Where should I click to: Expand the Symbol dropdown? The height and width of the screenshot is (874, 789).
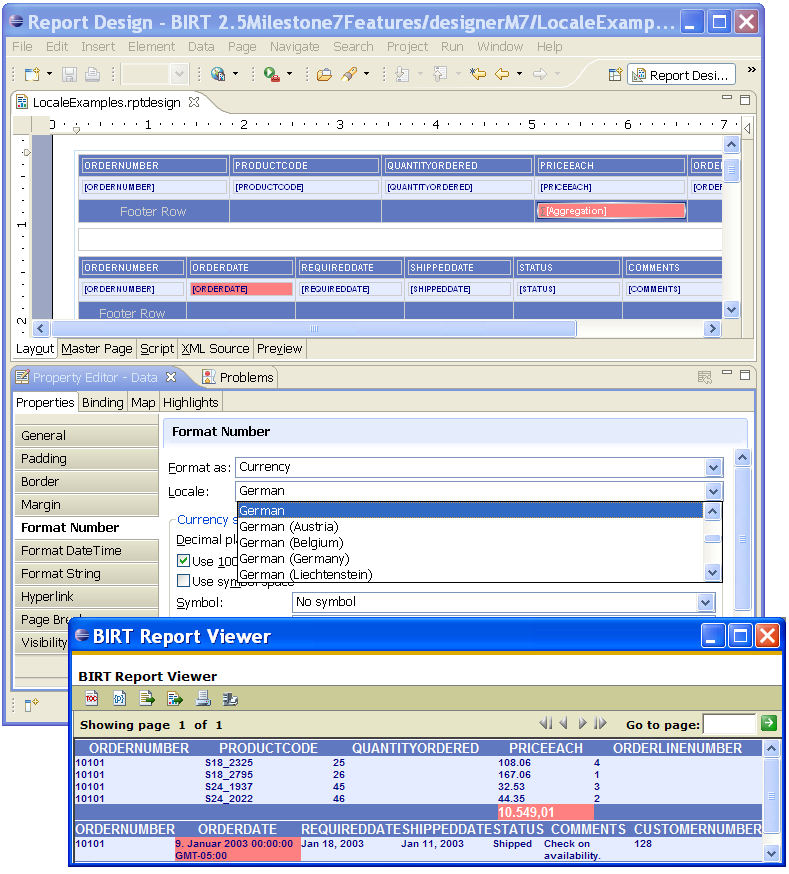(705, 602)
